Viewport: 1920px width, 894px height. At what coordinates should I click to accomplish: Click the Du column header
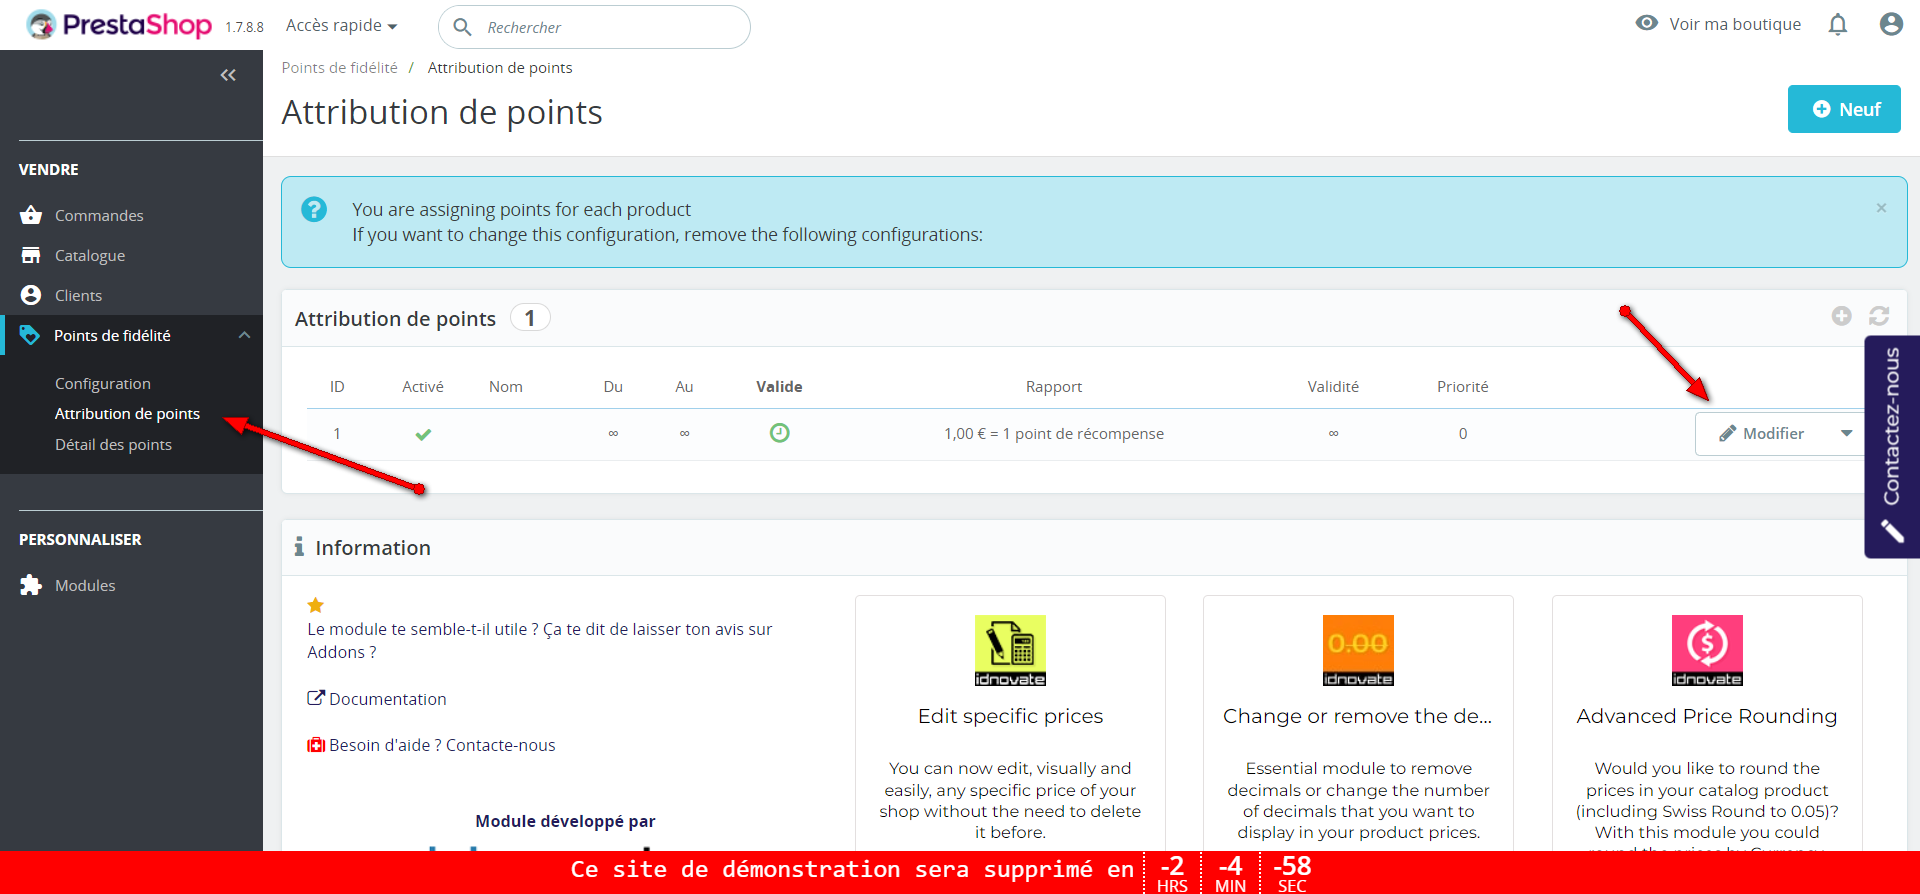pos(613,386)
